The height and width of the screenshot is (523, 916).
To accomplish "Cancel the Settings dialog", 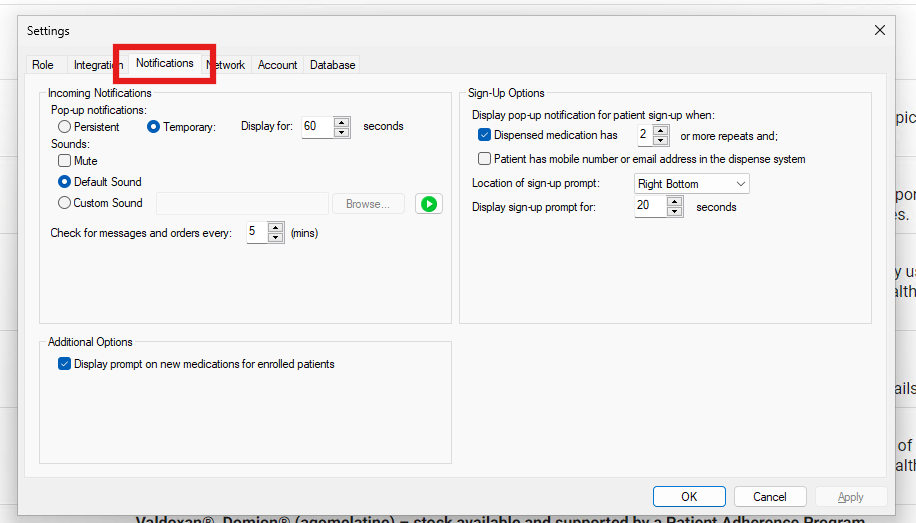I will [x=770, y=497].
